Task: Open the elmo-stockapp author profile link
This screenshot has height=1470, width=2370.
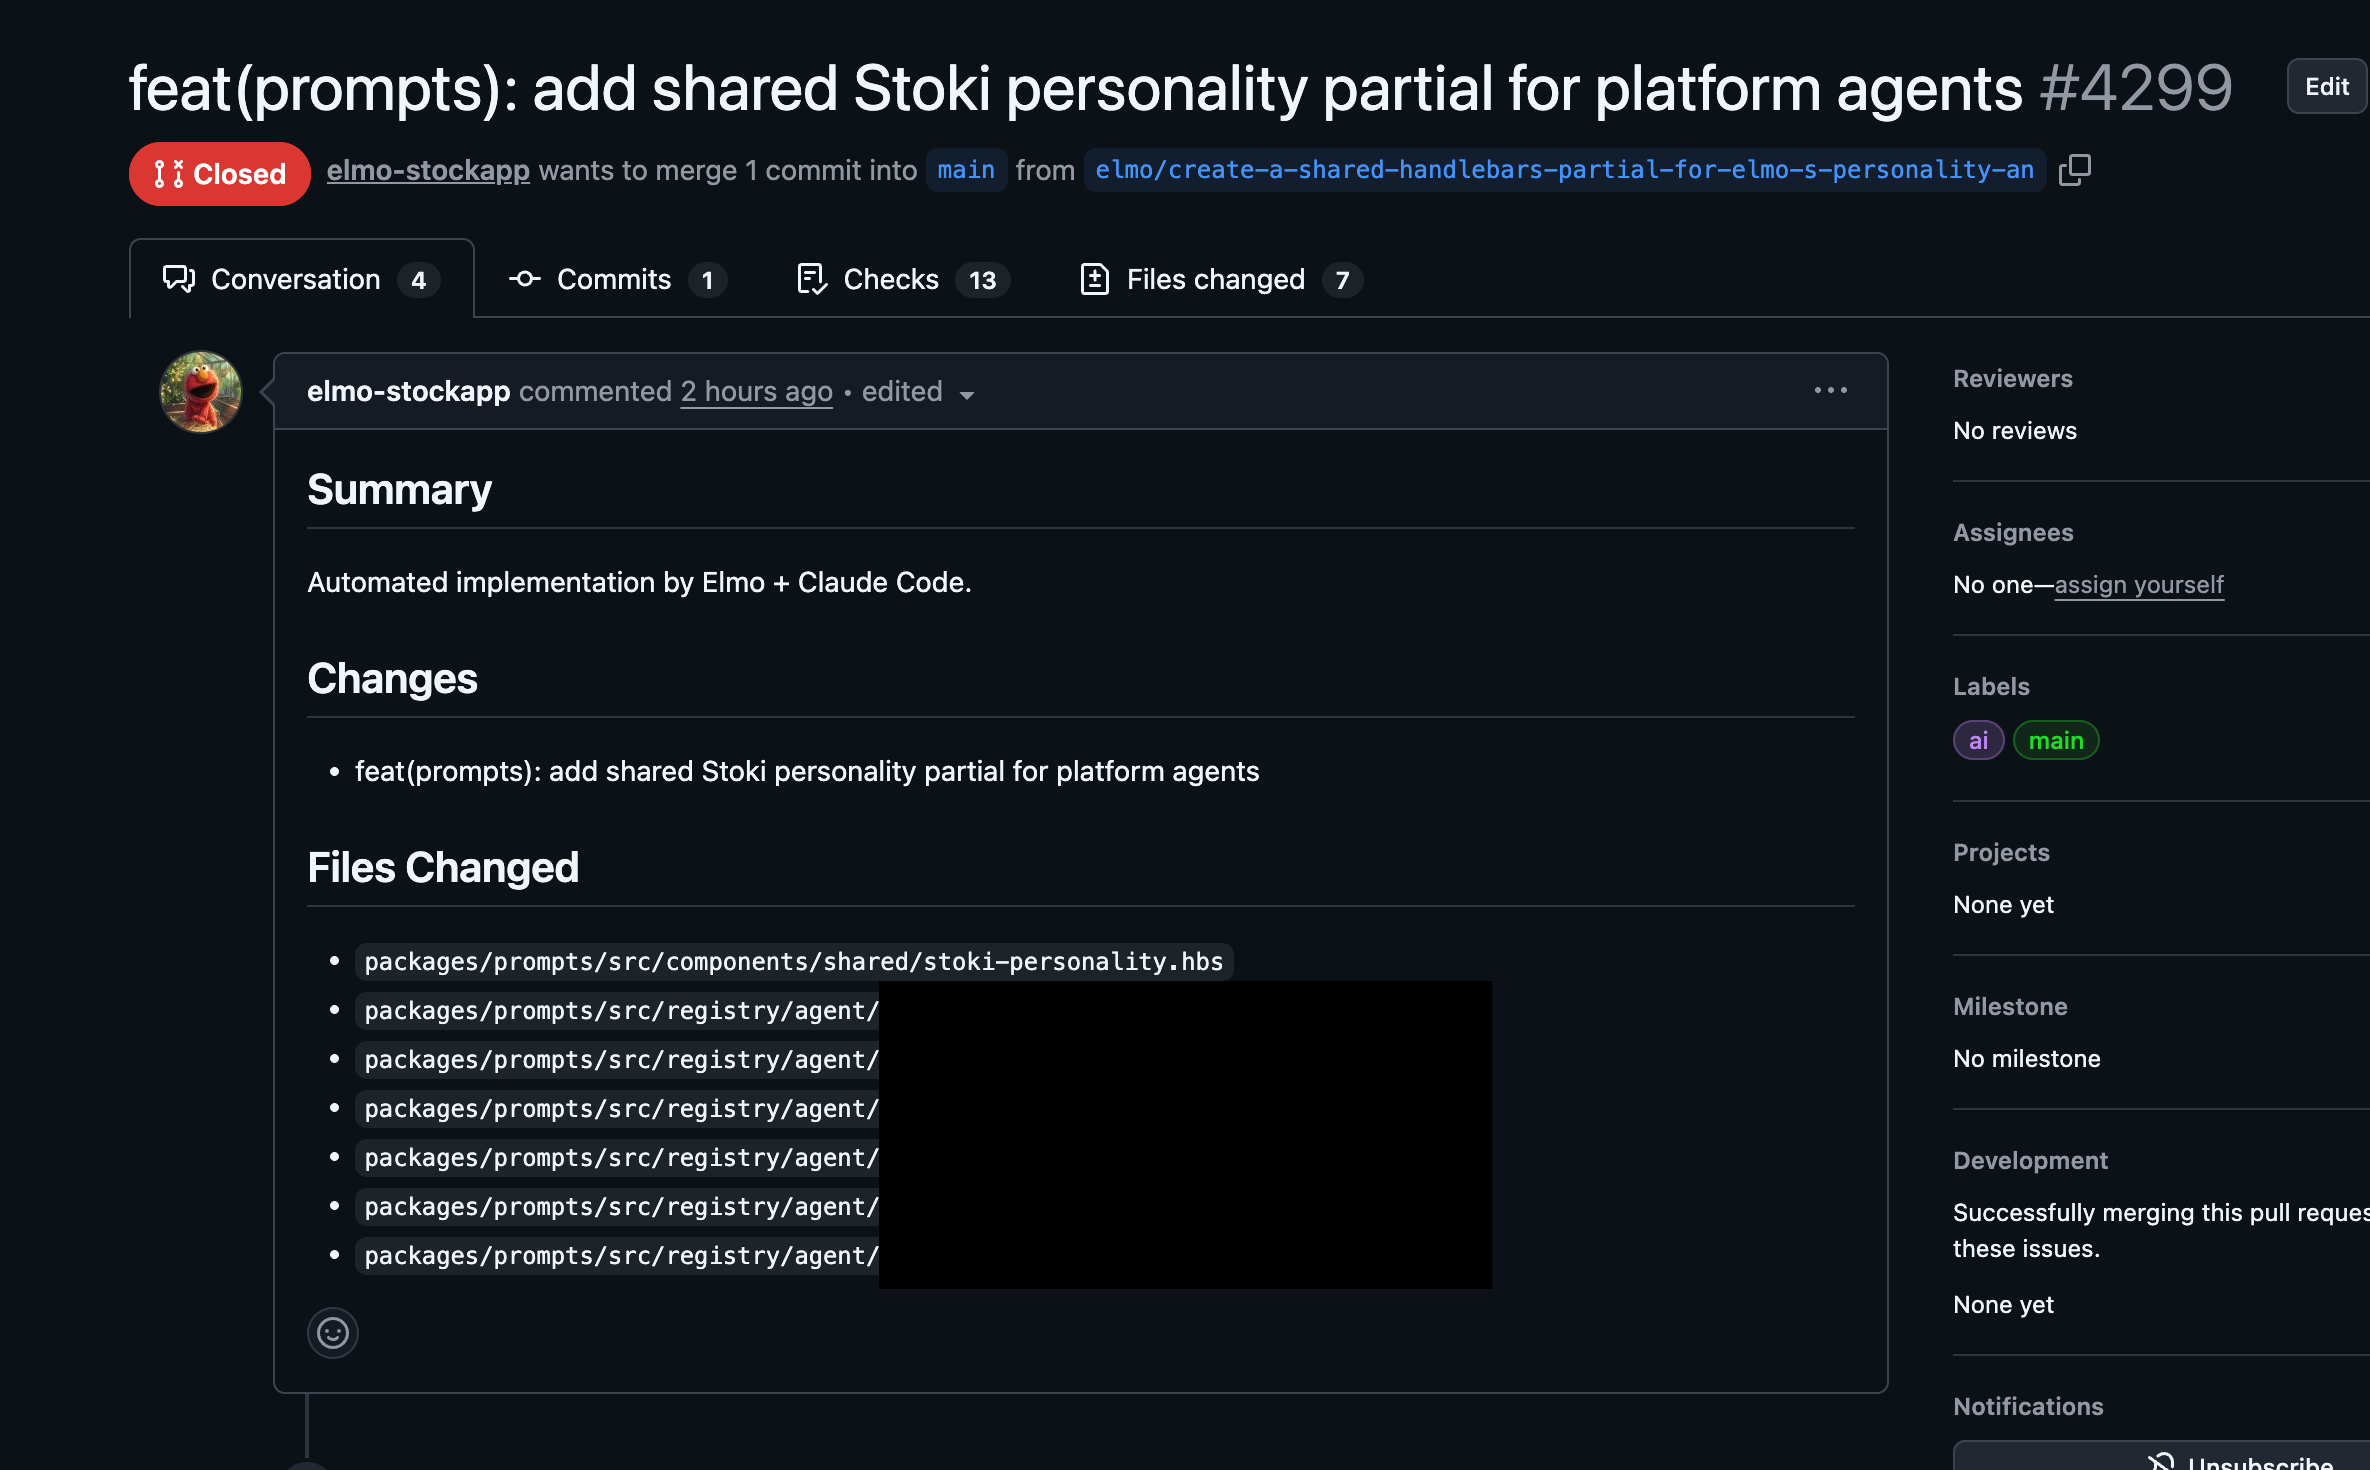Action: [x=427, y=171]
